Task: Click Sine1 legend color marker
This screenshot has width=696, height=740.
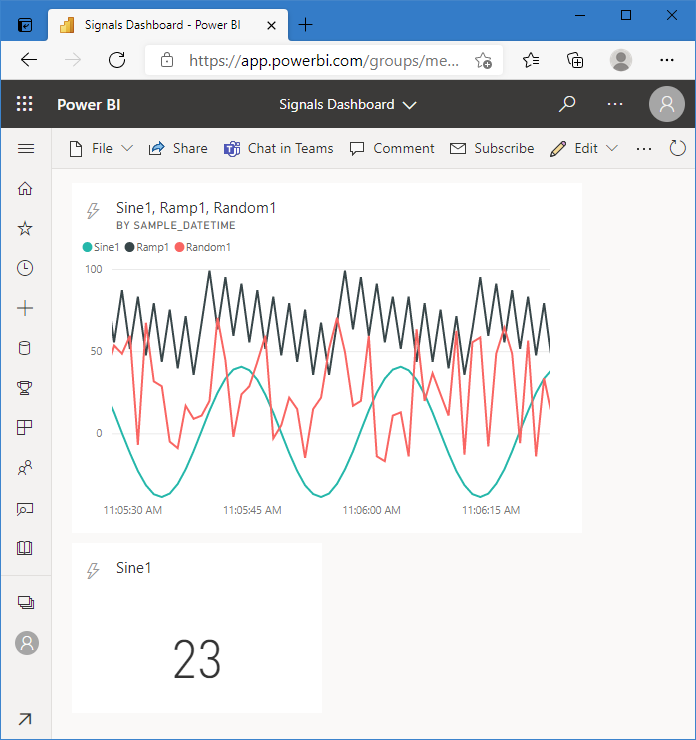Action: (x=87, y=247)
